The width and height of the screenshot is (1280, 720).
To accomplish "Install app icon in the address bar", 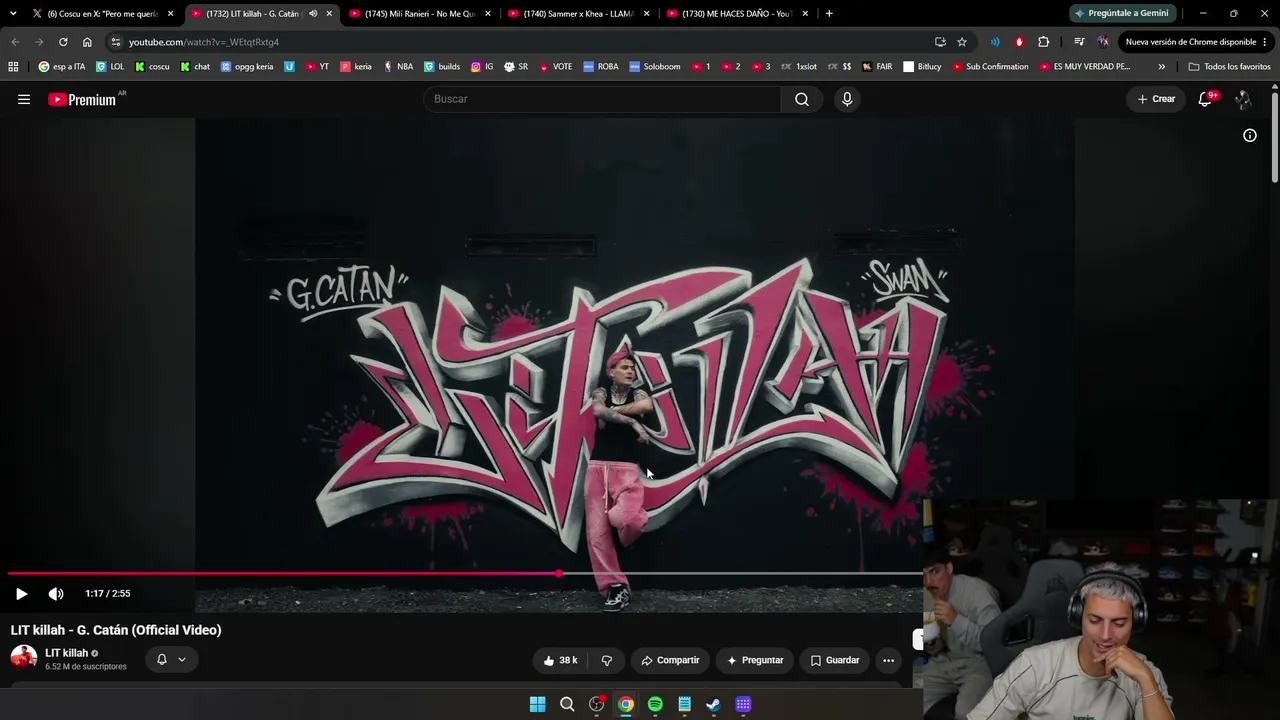I will point(940,42).
